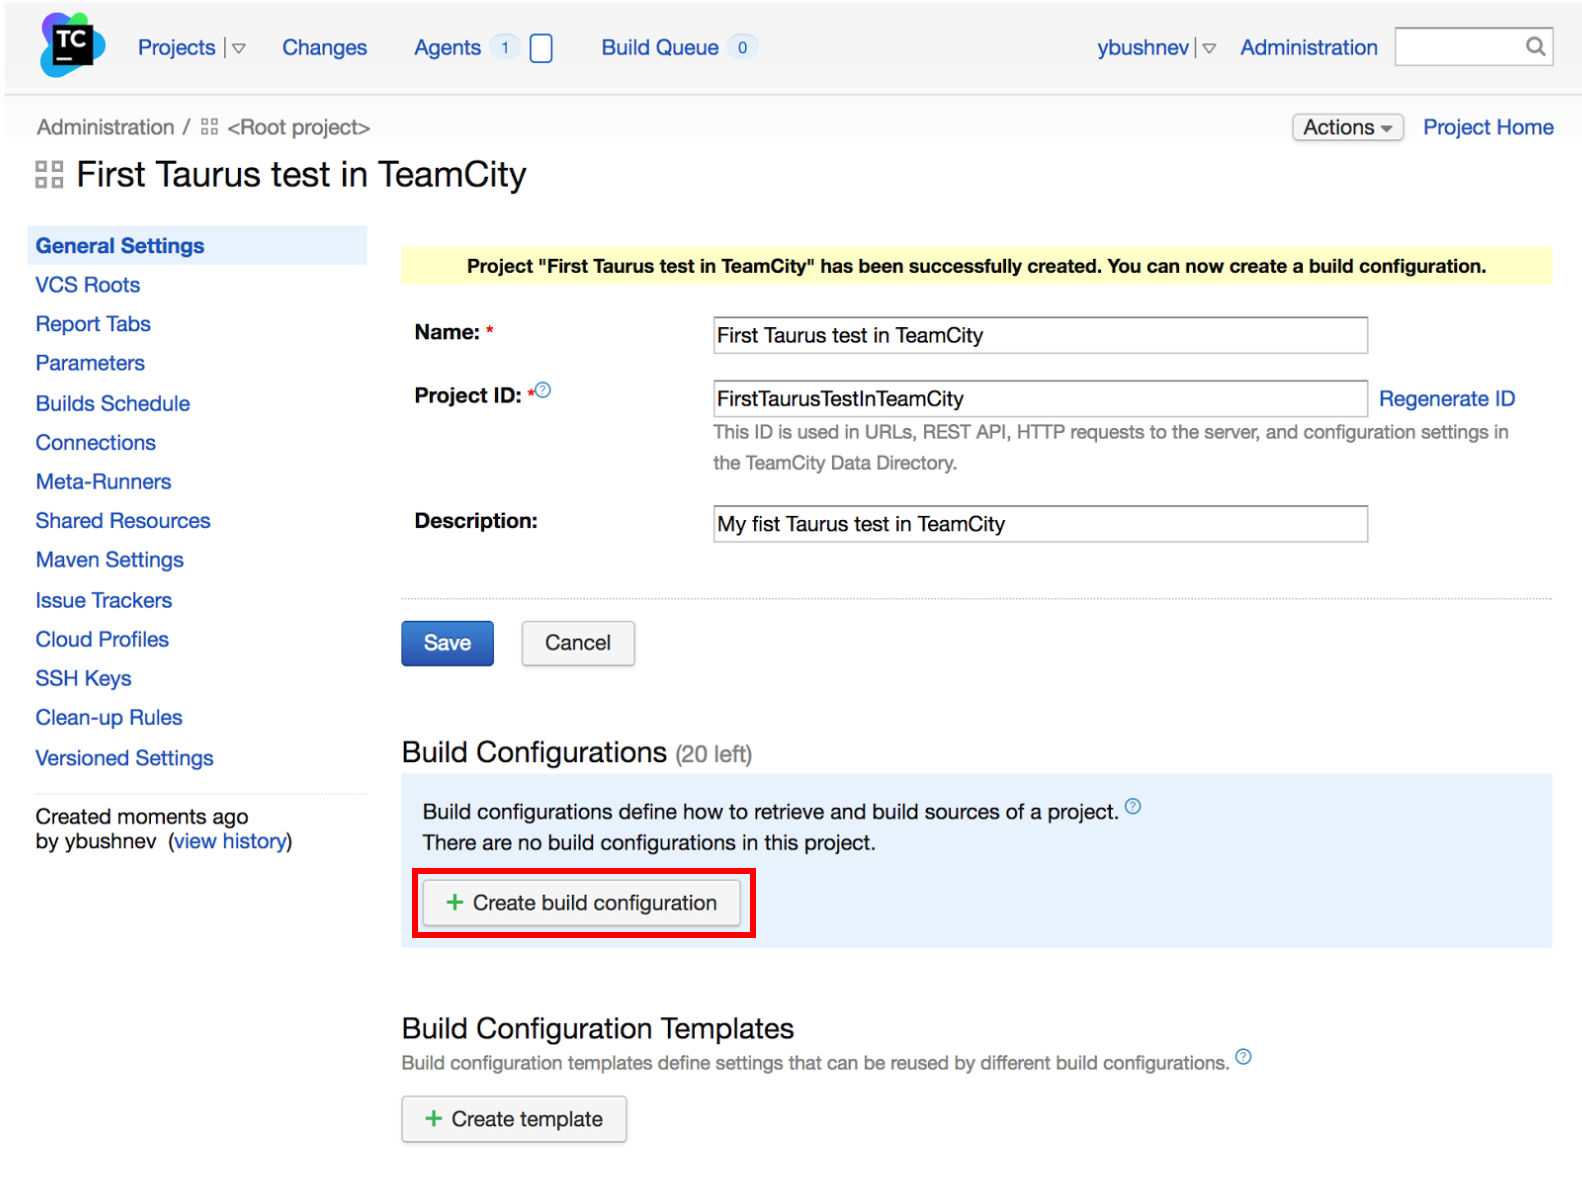Open Versioned Settings
This screenshot has width=1582, height=1178.
[x=124, y=758]
